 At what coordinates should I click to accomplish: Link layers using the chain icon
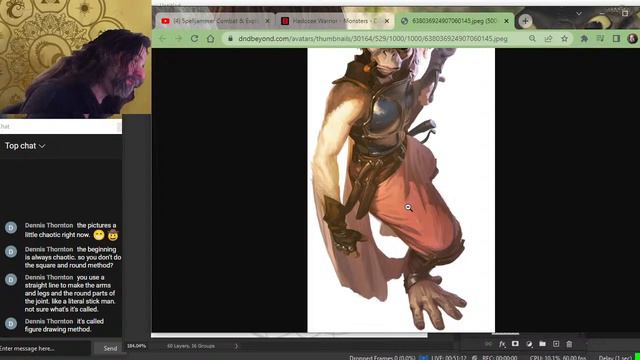click(x=489, y=344)
